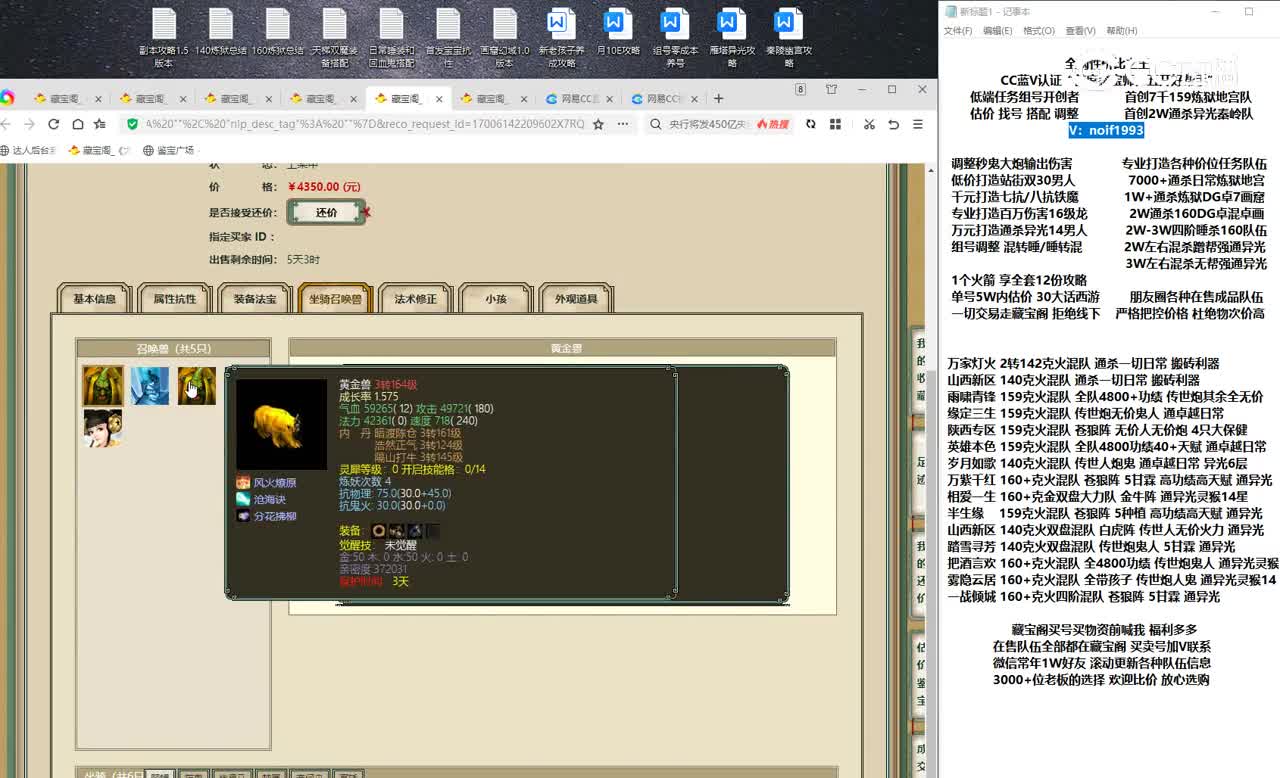Open desktop file 160炼狱总结
The image size is (1280, 778).
(x=278, y=32)
